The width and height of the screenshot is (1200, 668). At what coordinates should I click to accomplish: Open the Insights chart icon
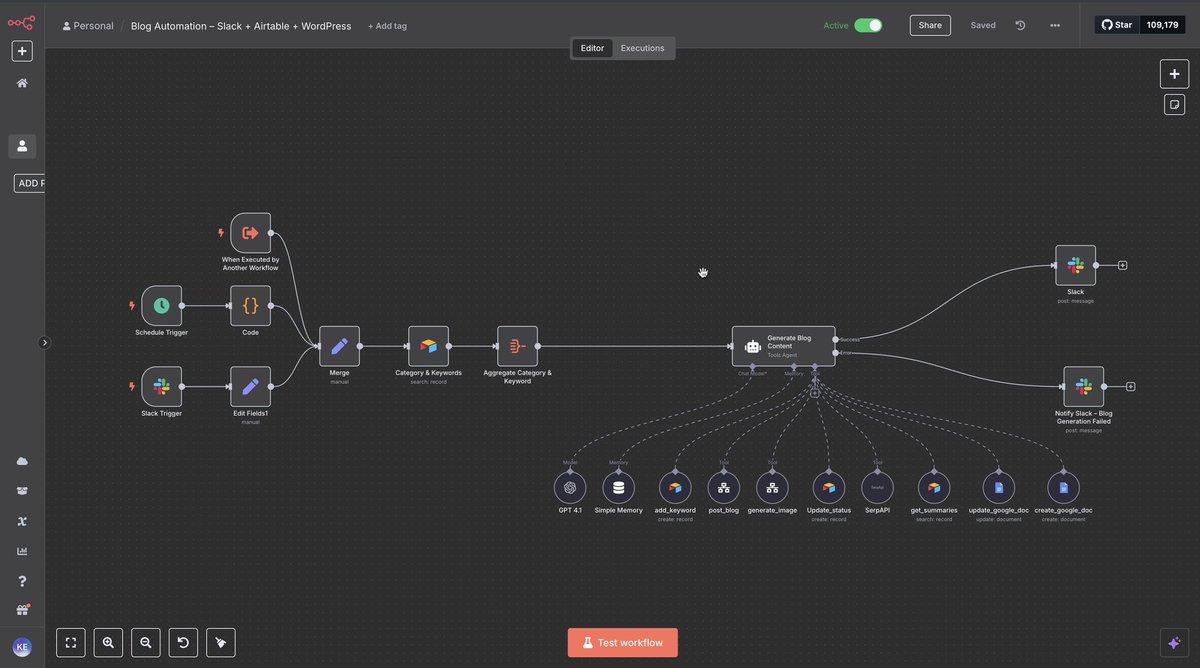(22, 551)
